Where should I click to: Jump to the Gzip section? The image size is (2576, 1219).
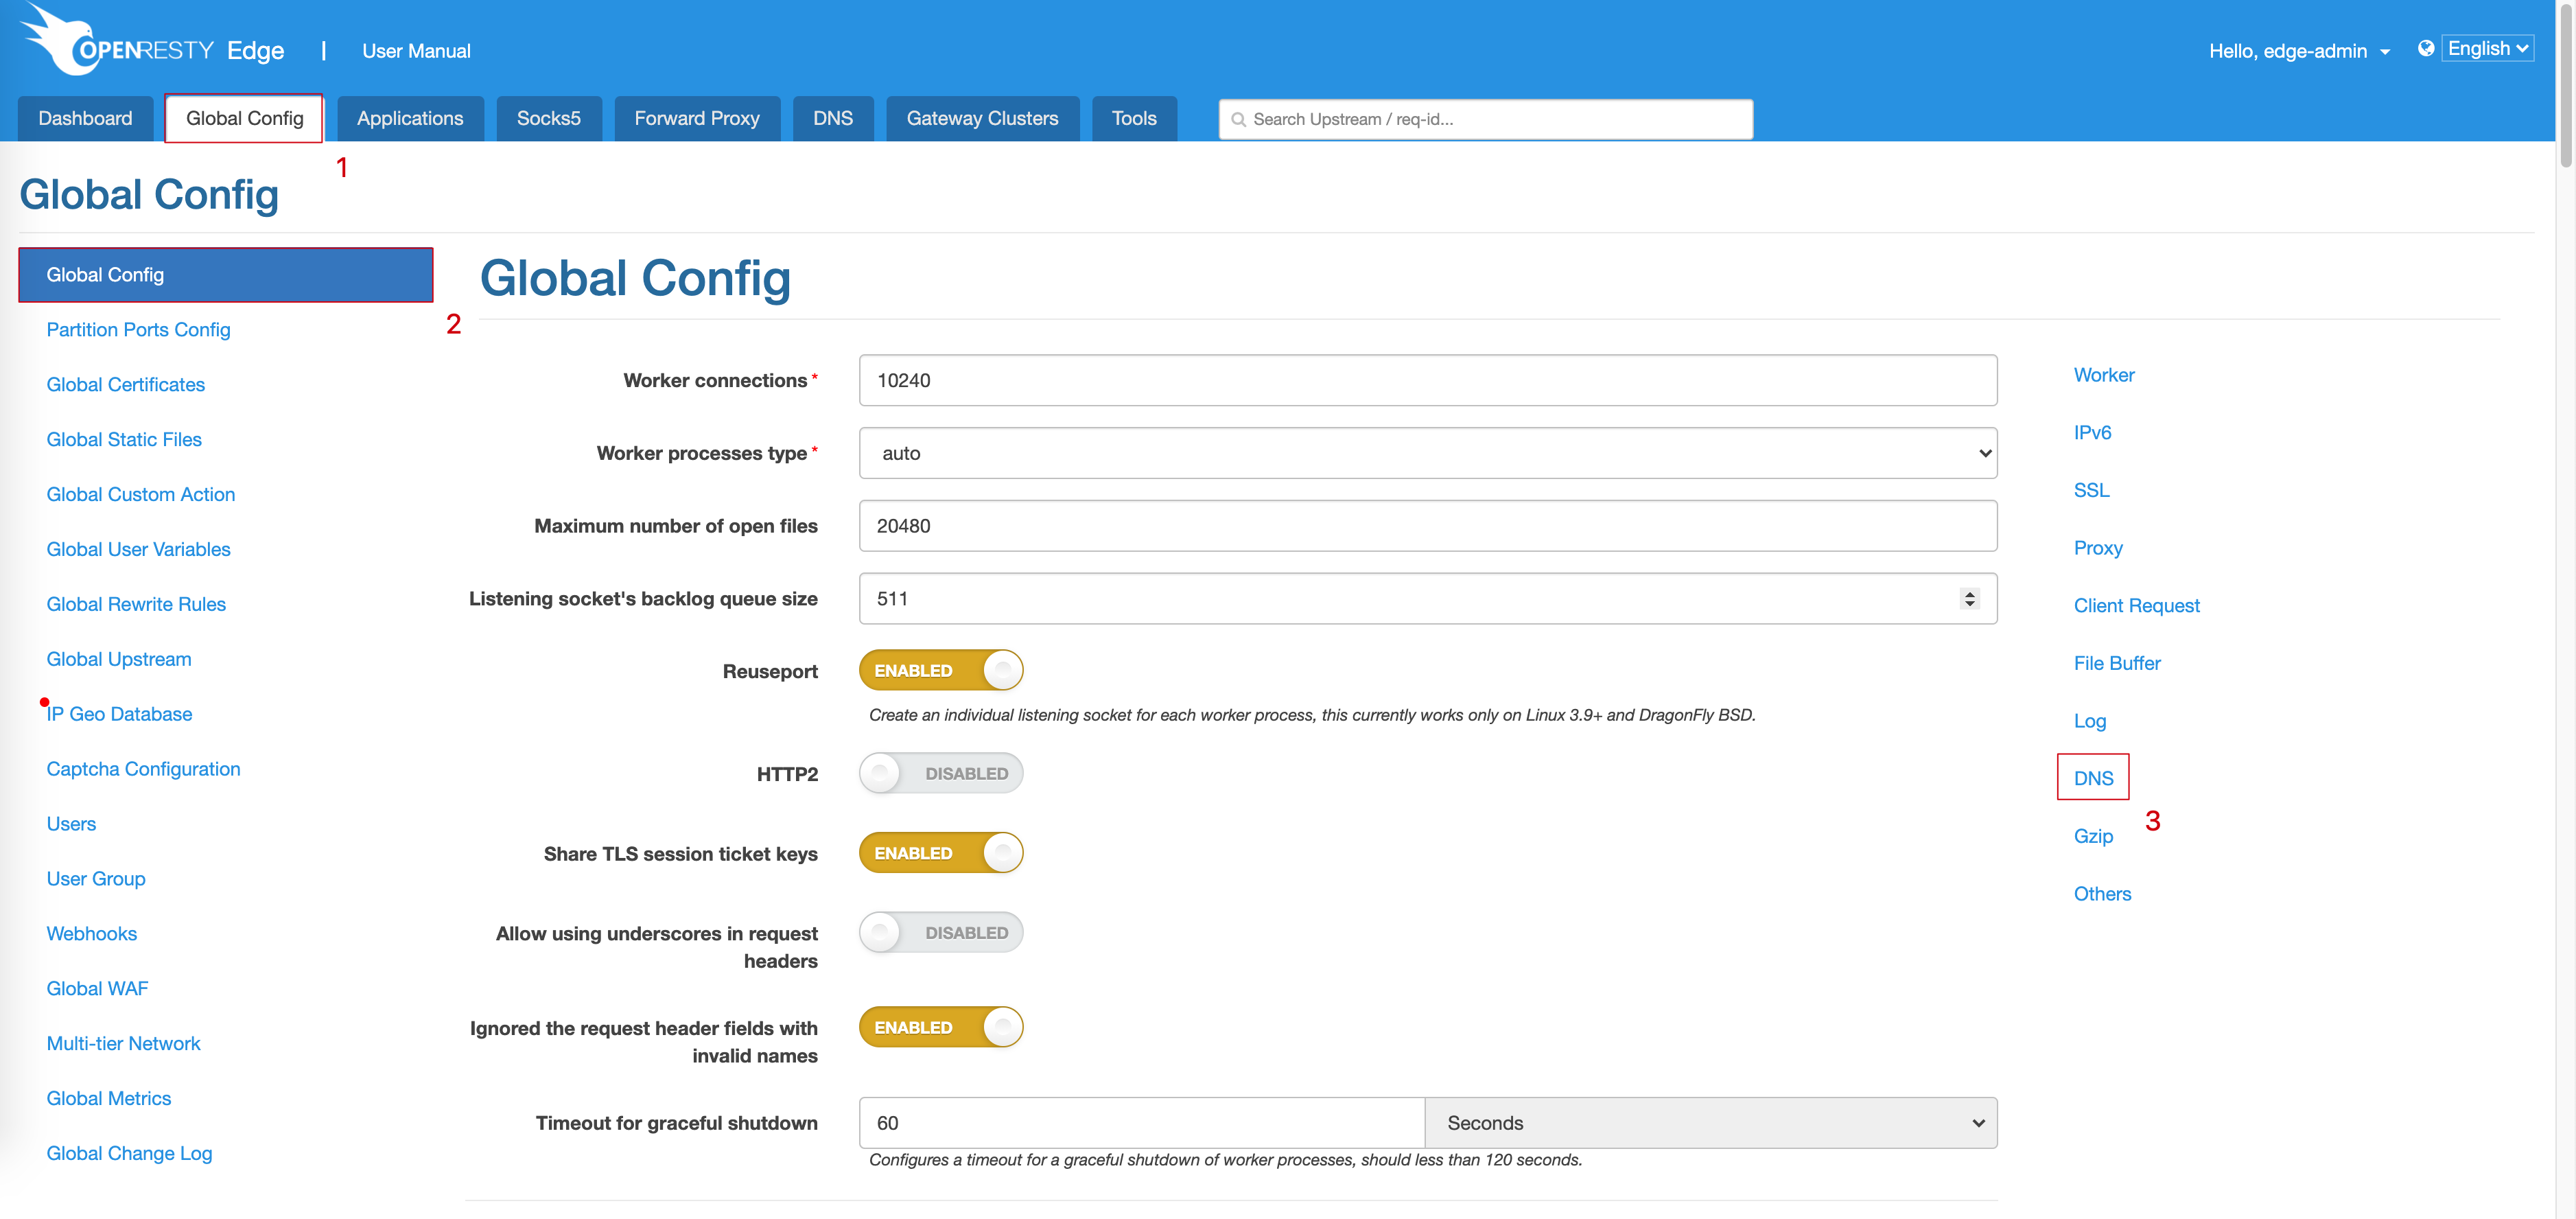pos(2093,836)
